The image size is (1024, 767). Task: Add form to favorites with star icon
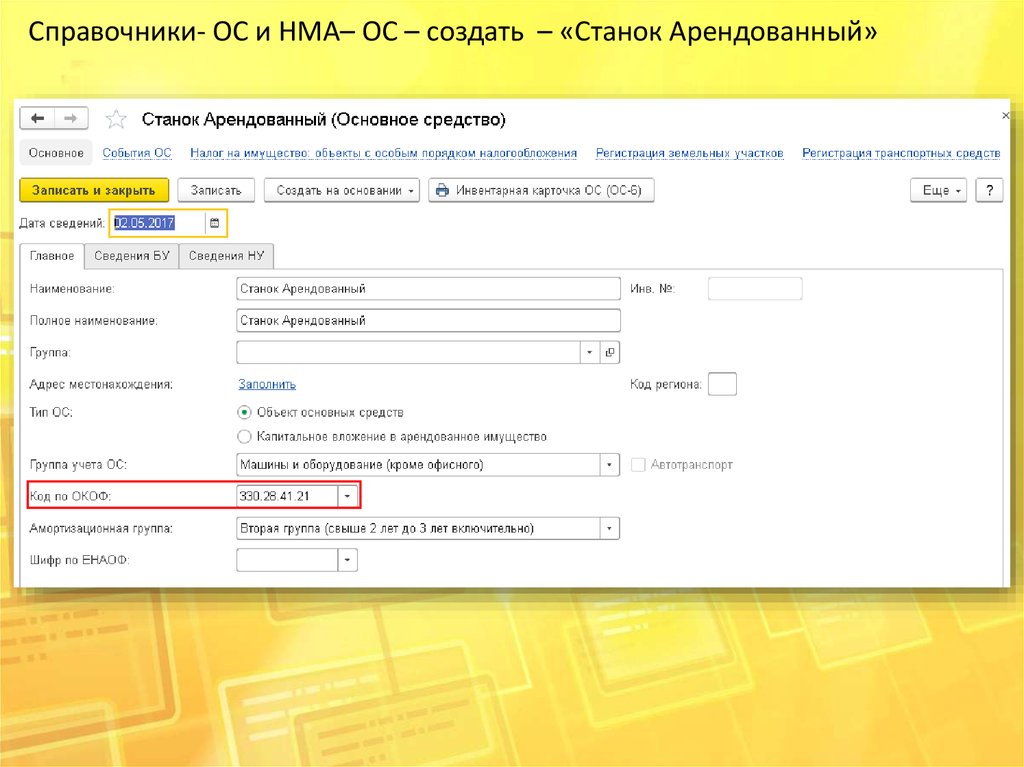click(x=116, y=120)
